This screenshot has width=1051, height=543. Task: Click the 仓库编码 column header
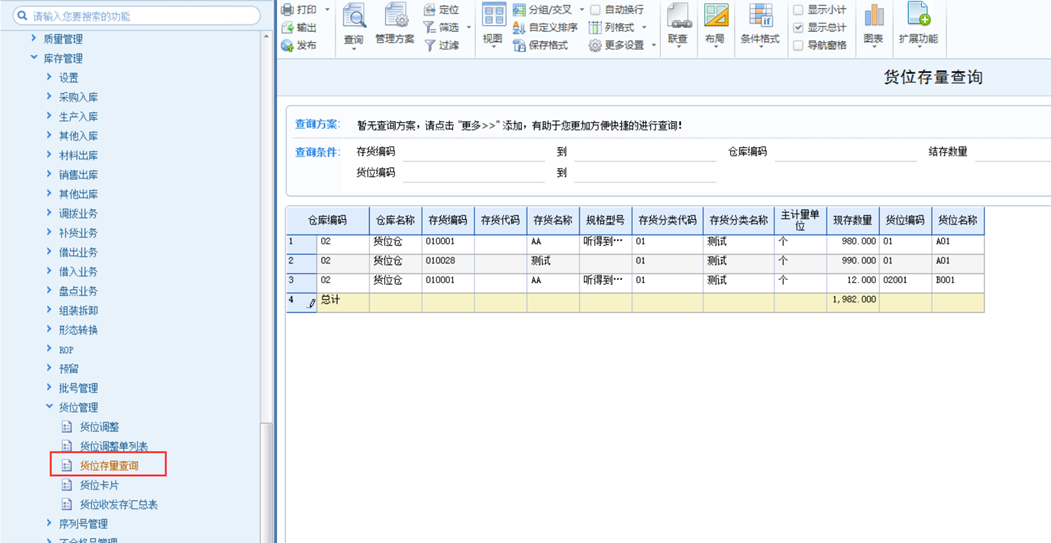click(x=328, y=221)
